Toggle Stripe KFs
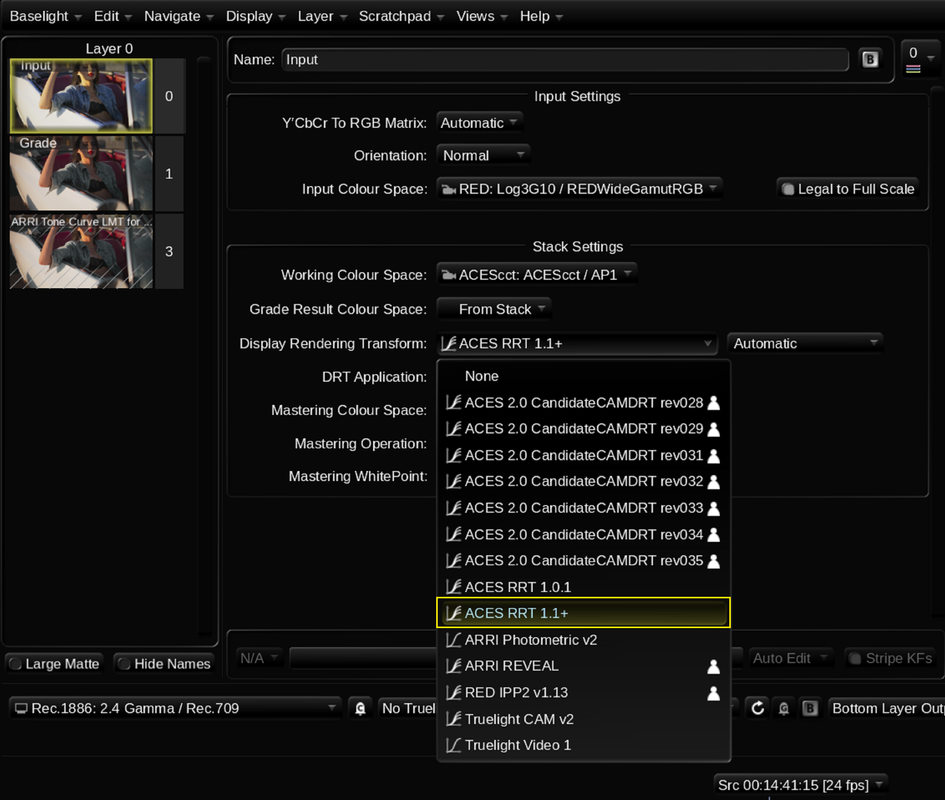 891,658
